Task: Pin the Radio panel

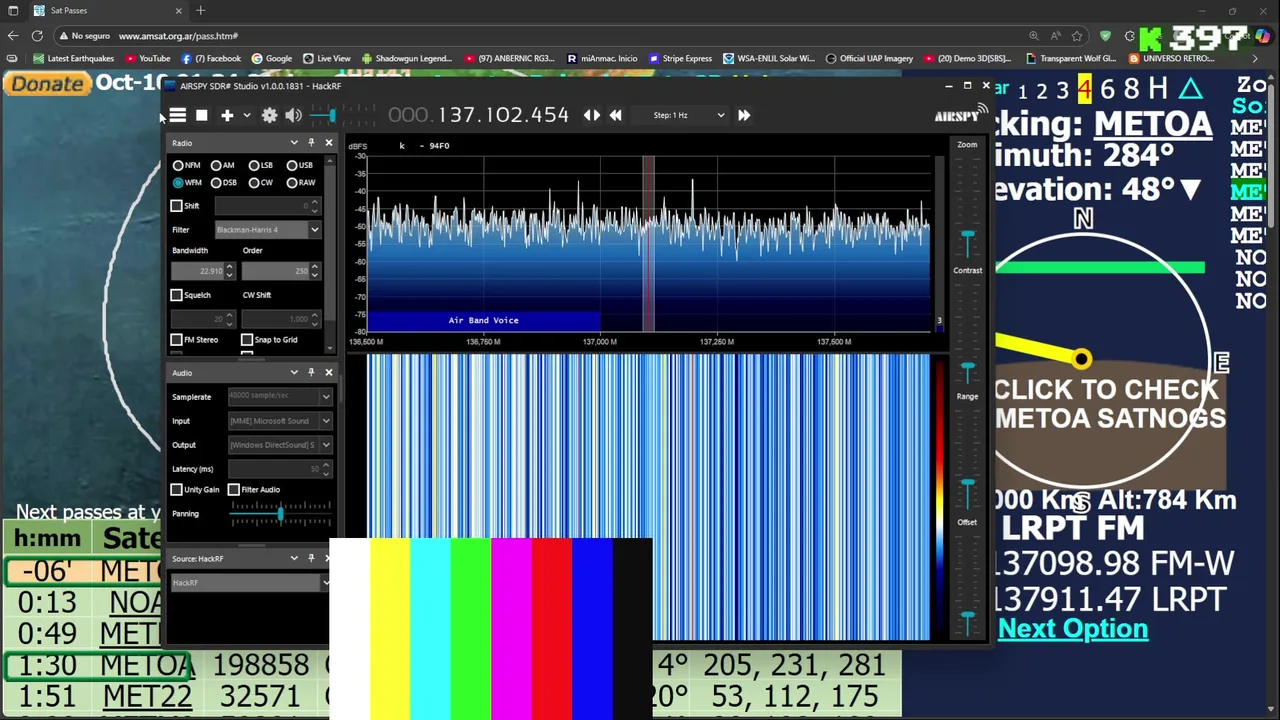Action: 311,143
